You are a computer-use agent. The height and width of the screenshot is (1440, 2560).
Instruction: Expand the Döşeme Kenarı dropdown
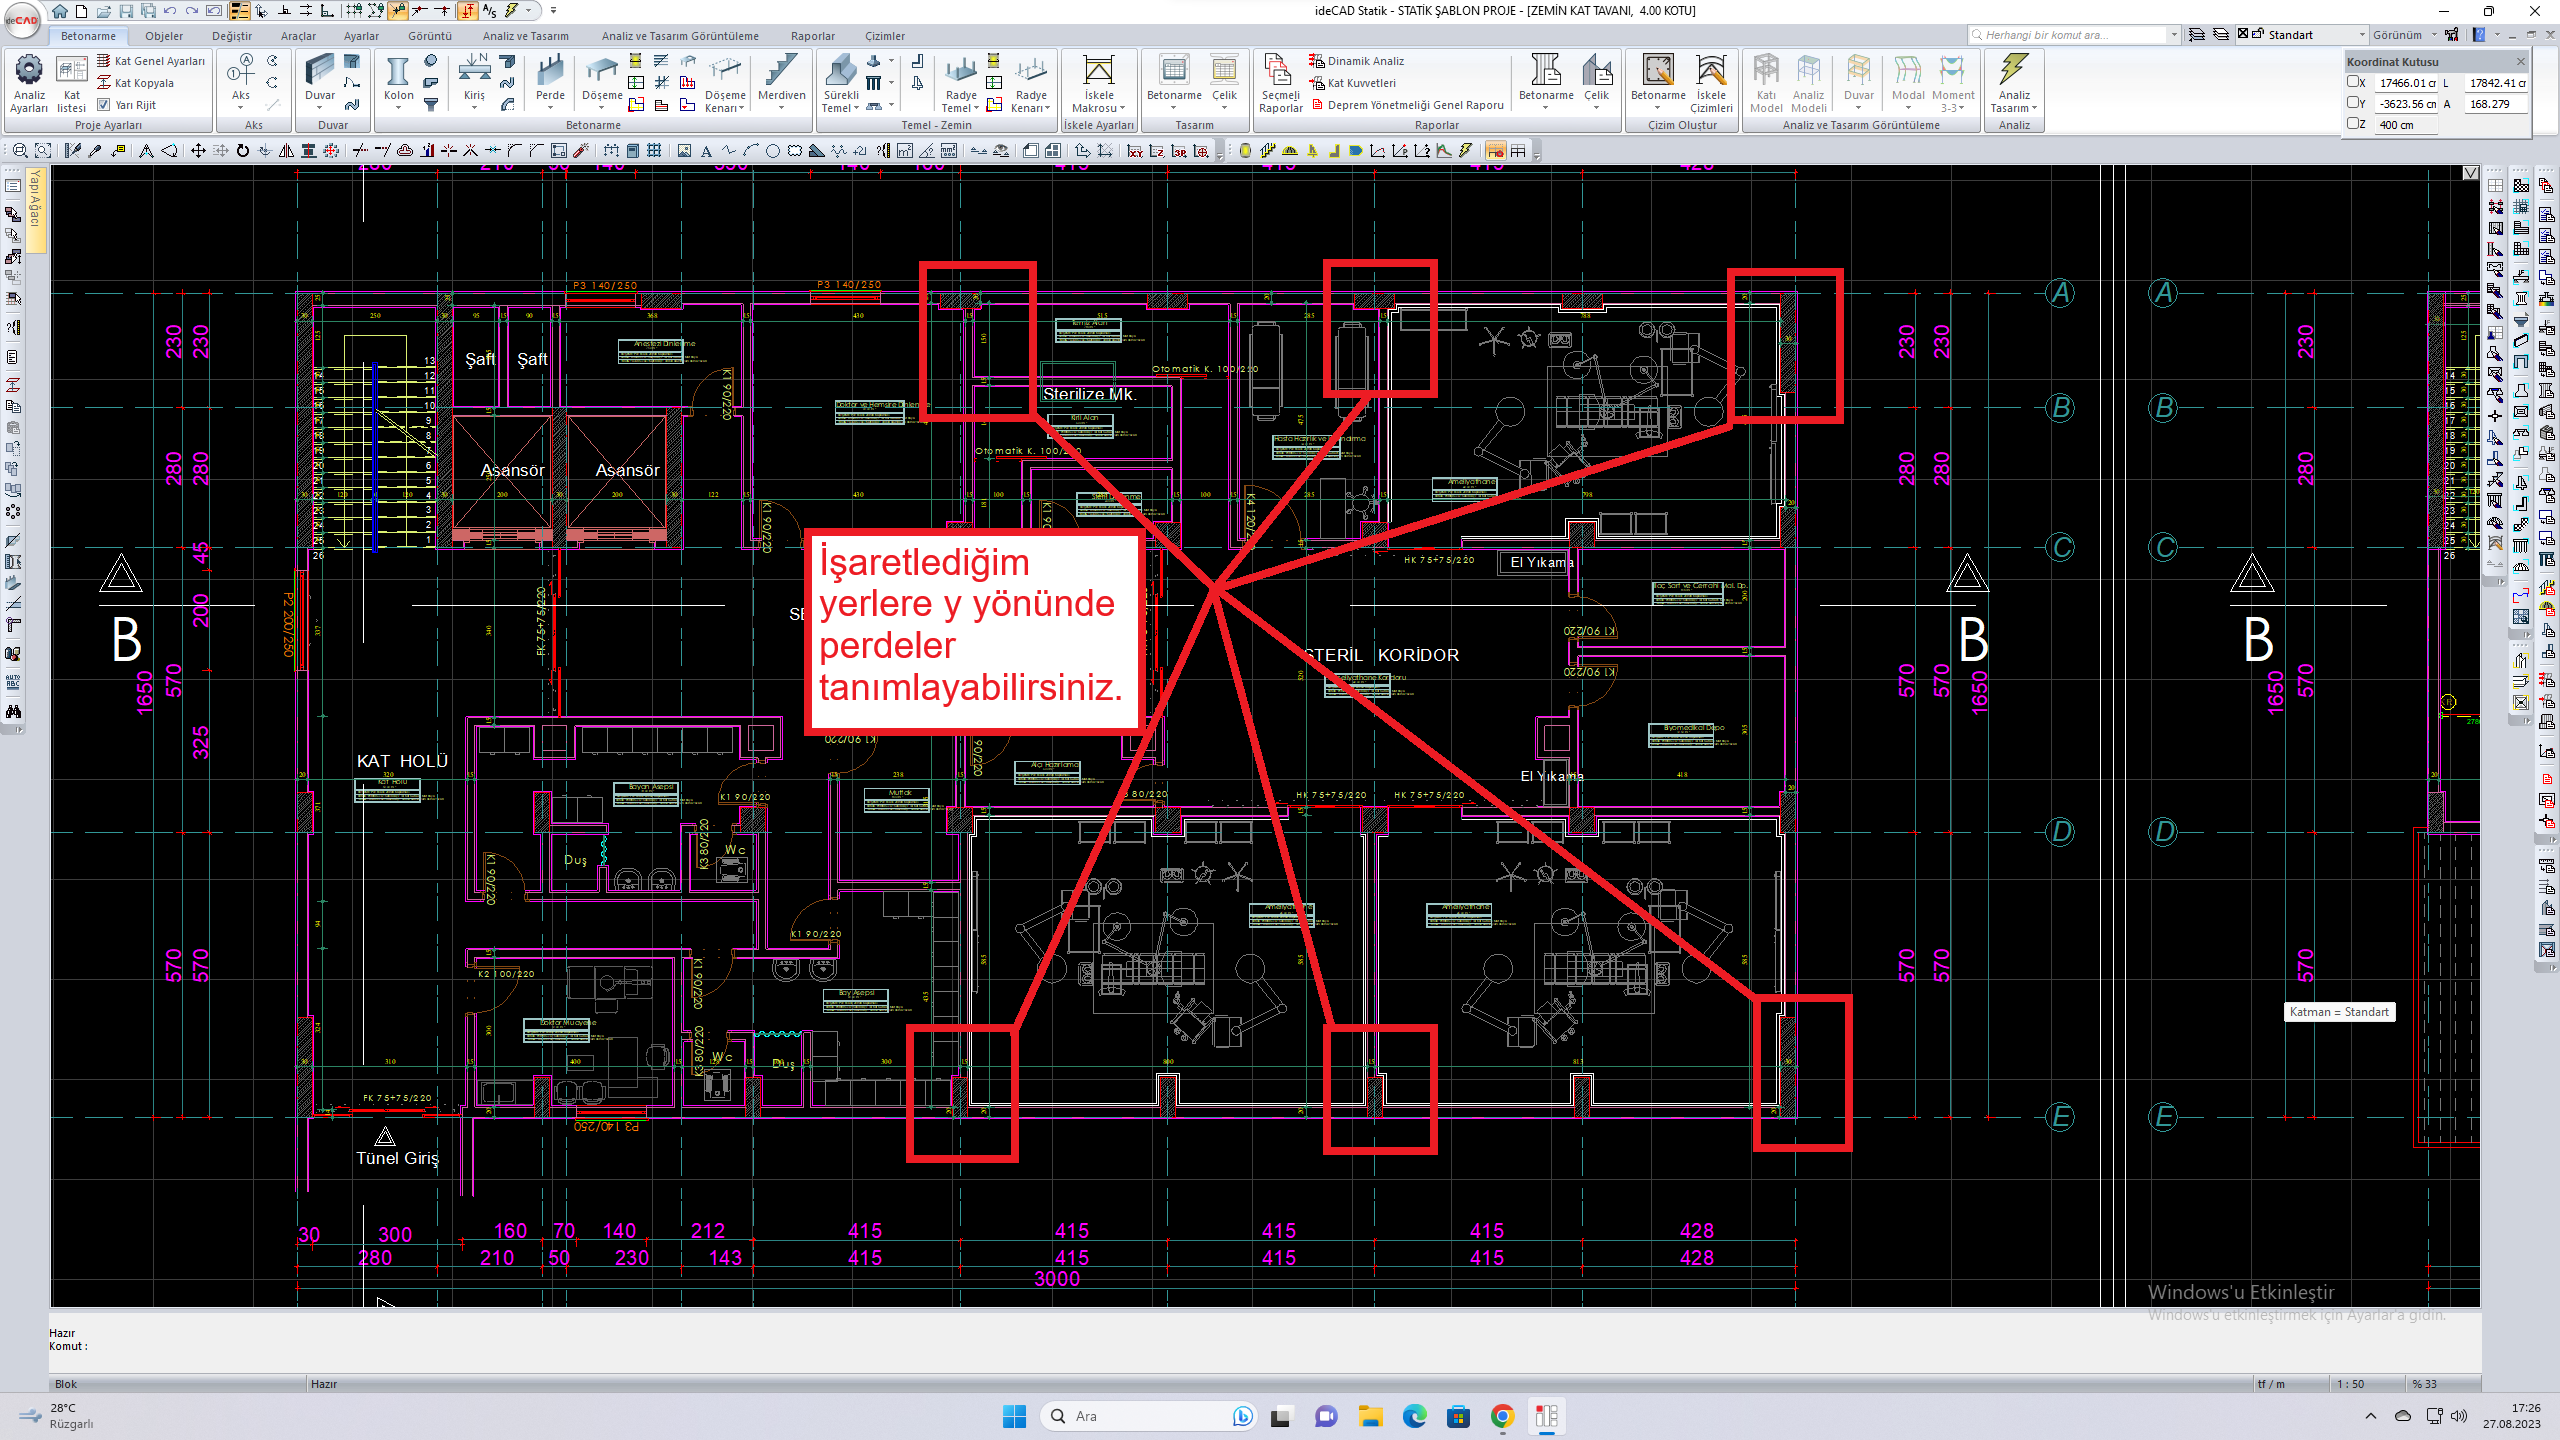pyautogui.click(x=741, y=108)
